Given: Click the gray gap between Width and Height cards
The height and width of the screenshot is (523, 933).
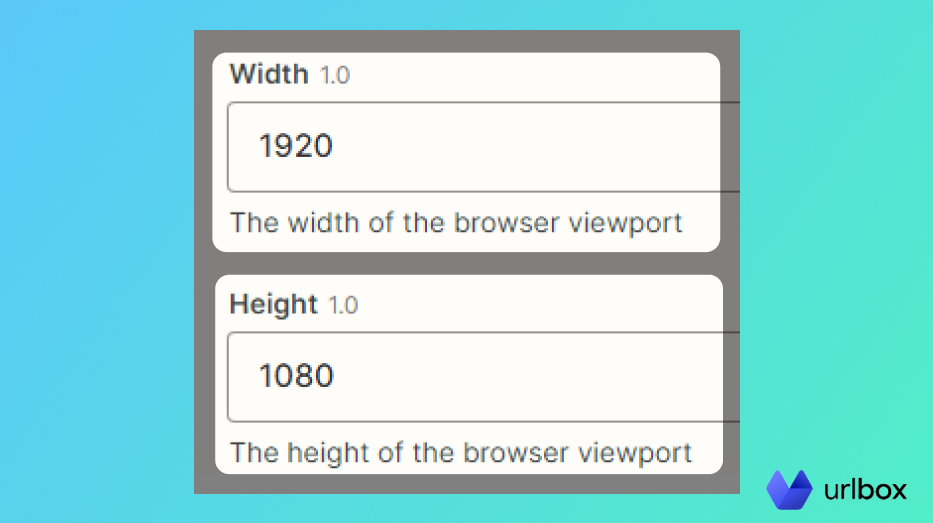Looking at the screenshot, I should (466, 263).
